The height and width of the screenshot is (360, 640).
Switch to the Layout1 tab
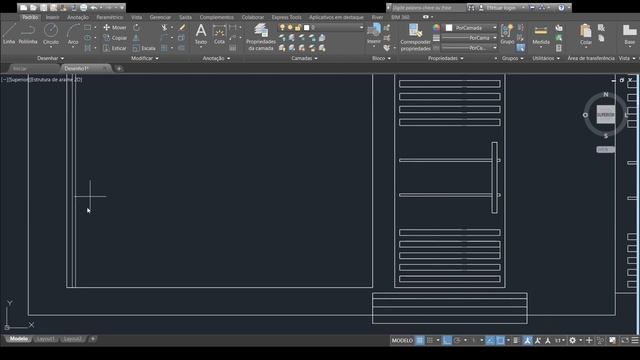point(45,339)
